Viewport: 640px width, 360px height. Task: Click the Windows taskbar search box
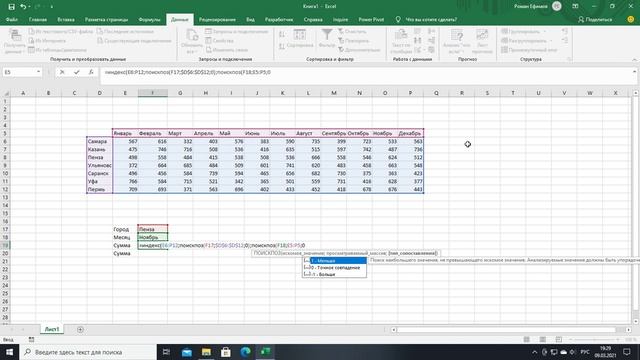point(88,352)
